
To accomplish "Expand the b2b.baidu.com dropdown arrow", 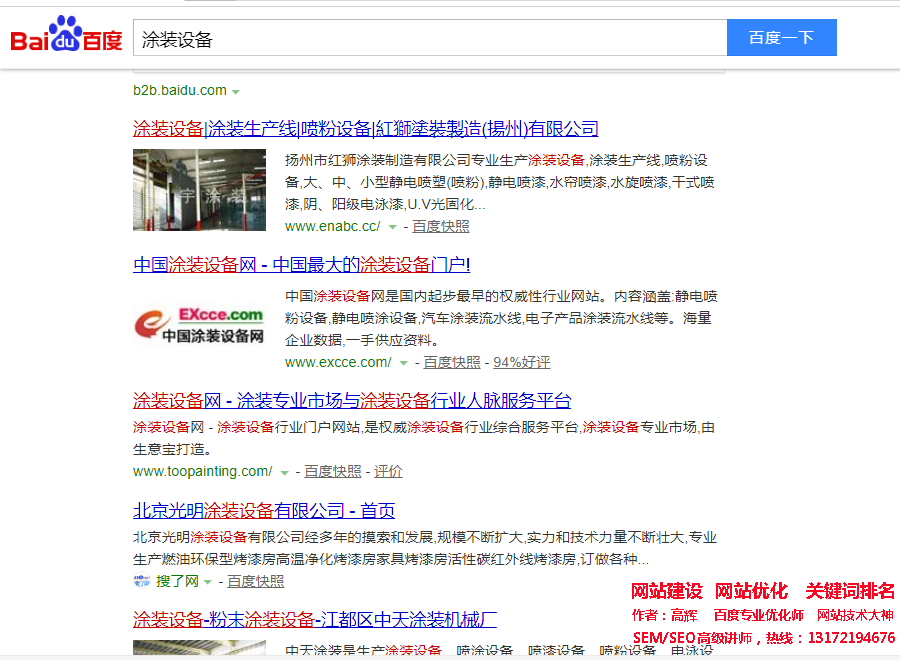I will tap(236, 92).
